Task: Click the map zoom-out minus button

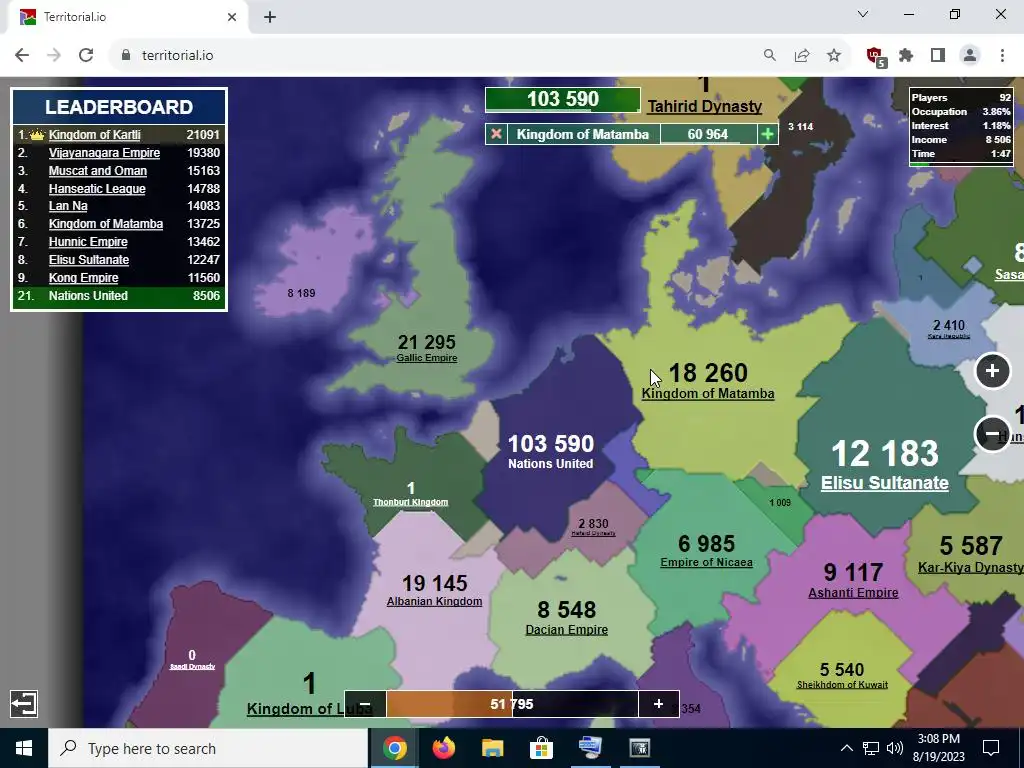Action: click(x=992, y=433)
